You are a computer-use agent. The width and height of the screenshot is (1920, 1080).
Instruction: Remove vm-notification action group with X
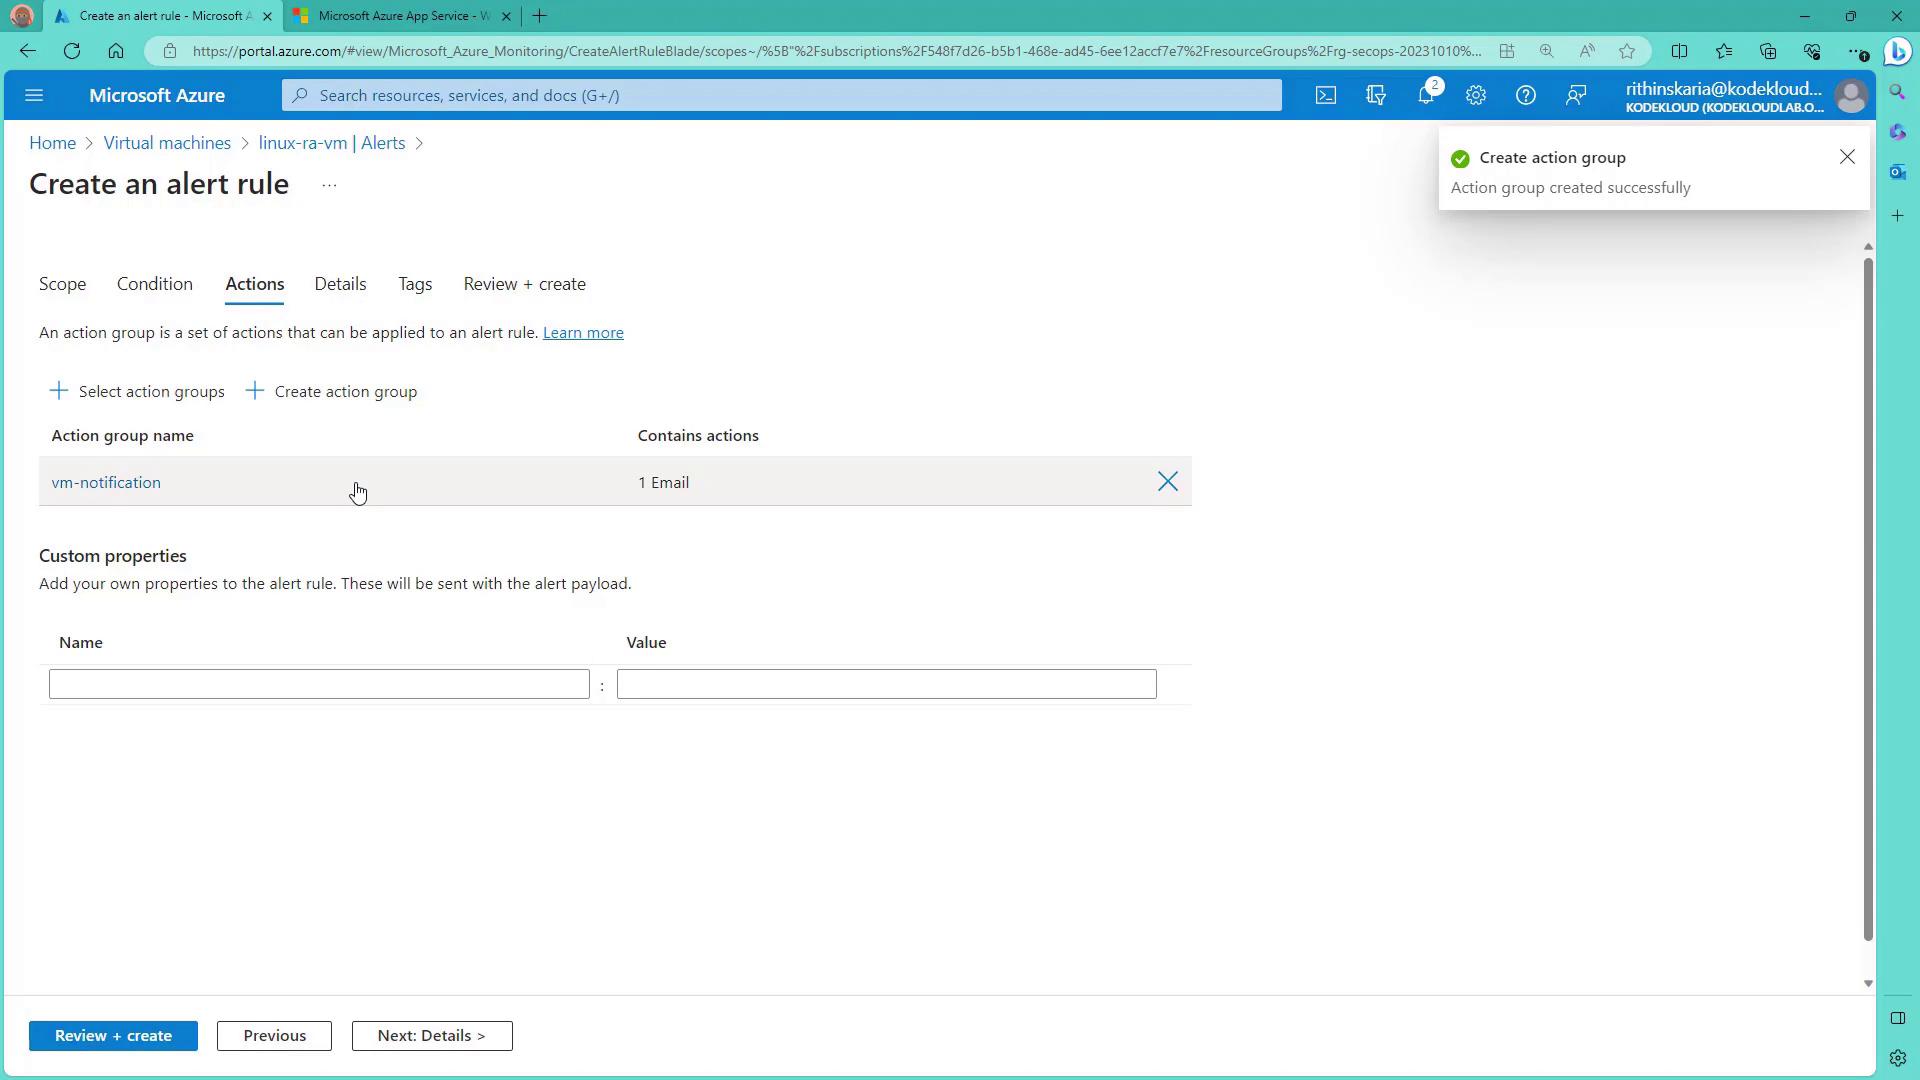click(x=1167, y=482)
